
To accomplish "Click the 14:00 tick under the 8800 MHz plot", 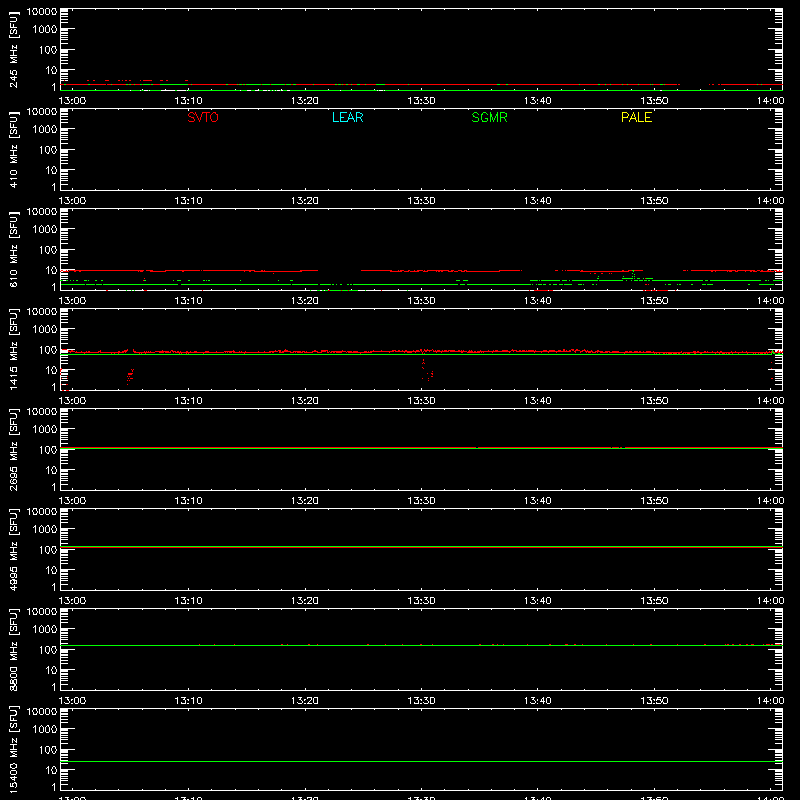I will [x=770, y=701].
